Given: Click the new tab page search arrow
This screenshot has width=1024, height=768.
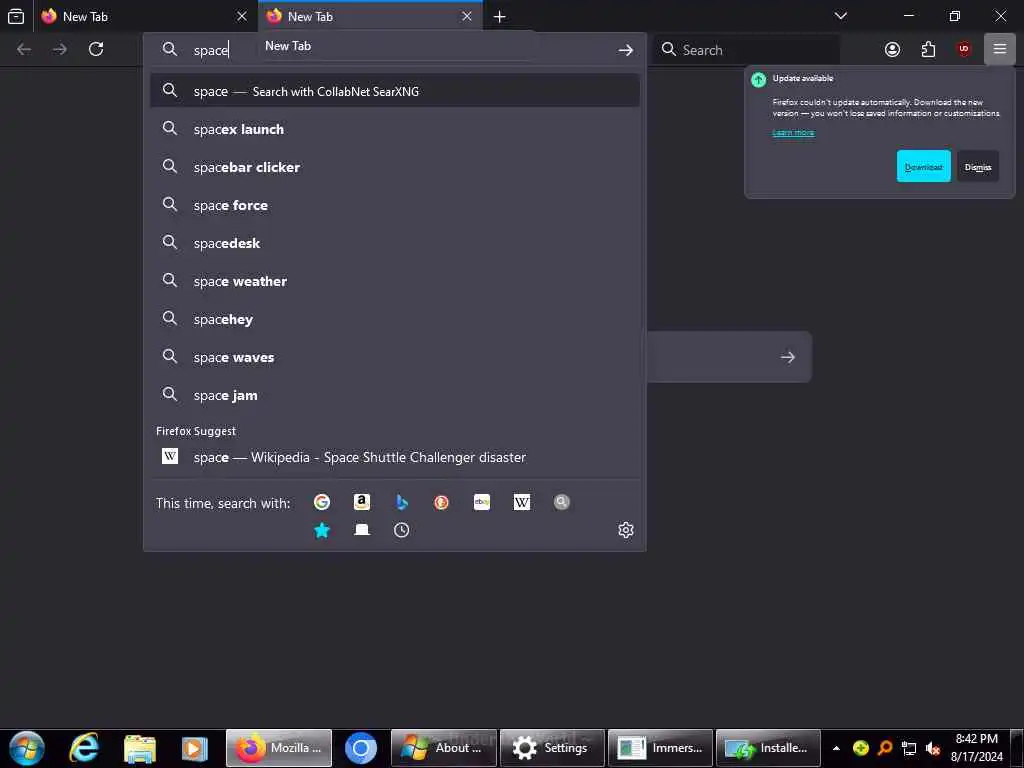Looking at the screenshot, I should (788, 357).
